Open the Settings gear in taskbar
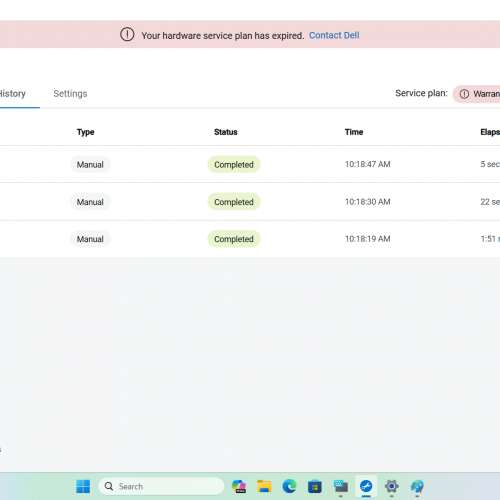Screen dimensions: 500x500 pos(392,487)
